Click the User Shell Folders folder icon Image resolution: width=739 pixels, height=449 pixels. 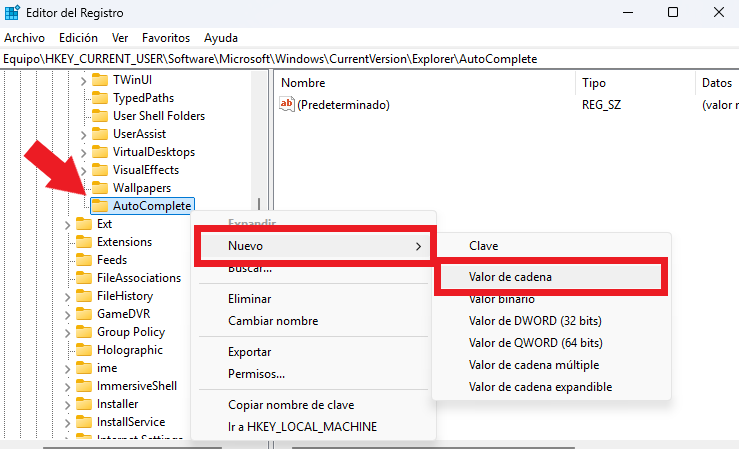[99, 115]
